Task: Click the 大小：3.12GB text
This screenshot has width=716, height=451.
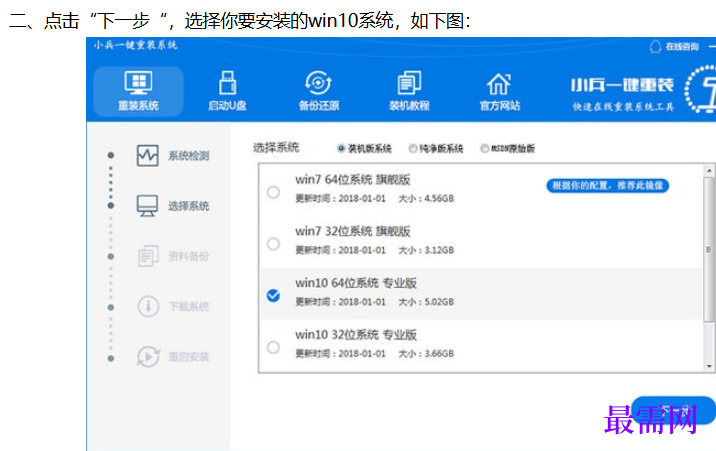Action: coord(426,250)
